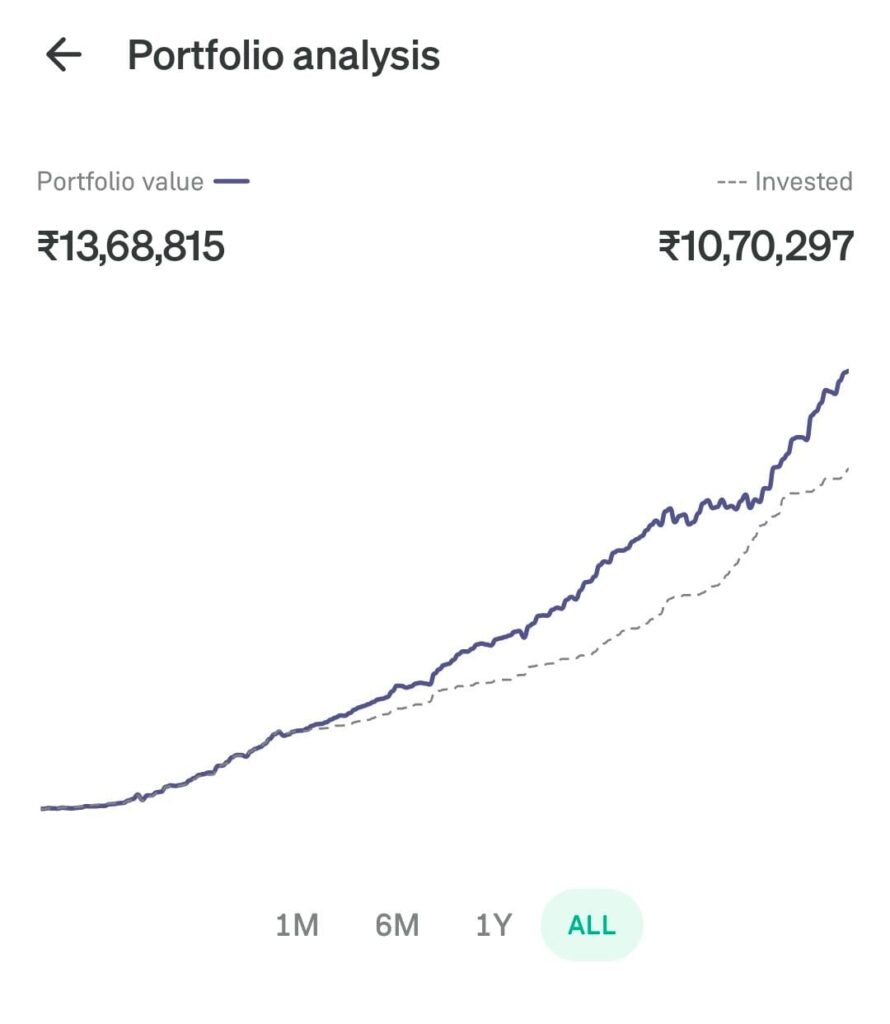Select the ALL time range pill
890x1024 pixels.
(592, 925)
